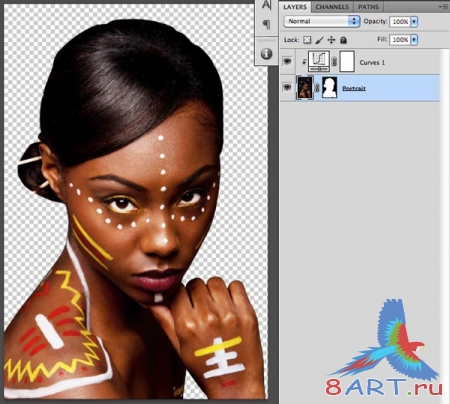Open the blend mode Normal dropdown

pos(322,21)
